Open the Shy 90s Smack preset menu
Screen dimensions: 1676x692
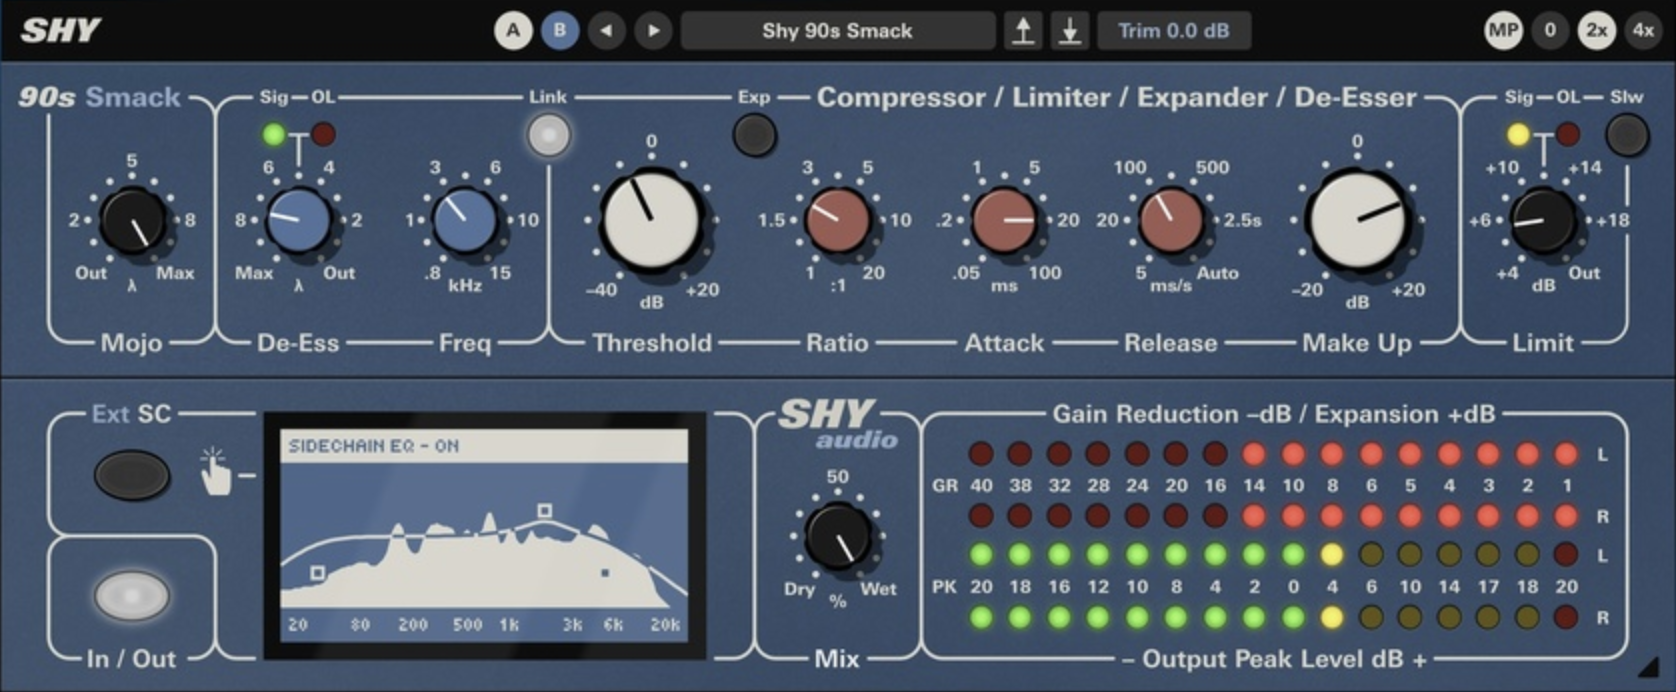point(838,30)
